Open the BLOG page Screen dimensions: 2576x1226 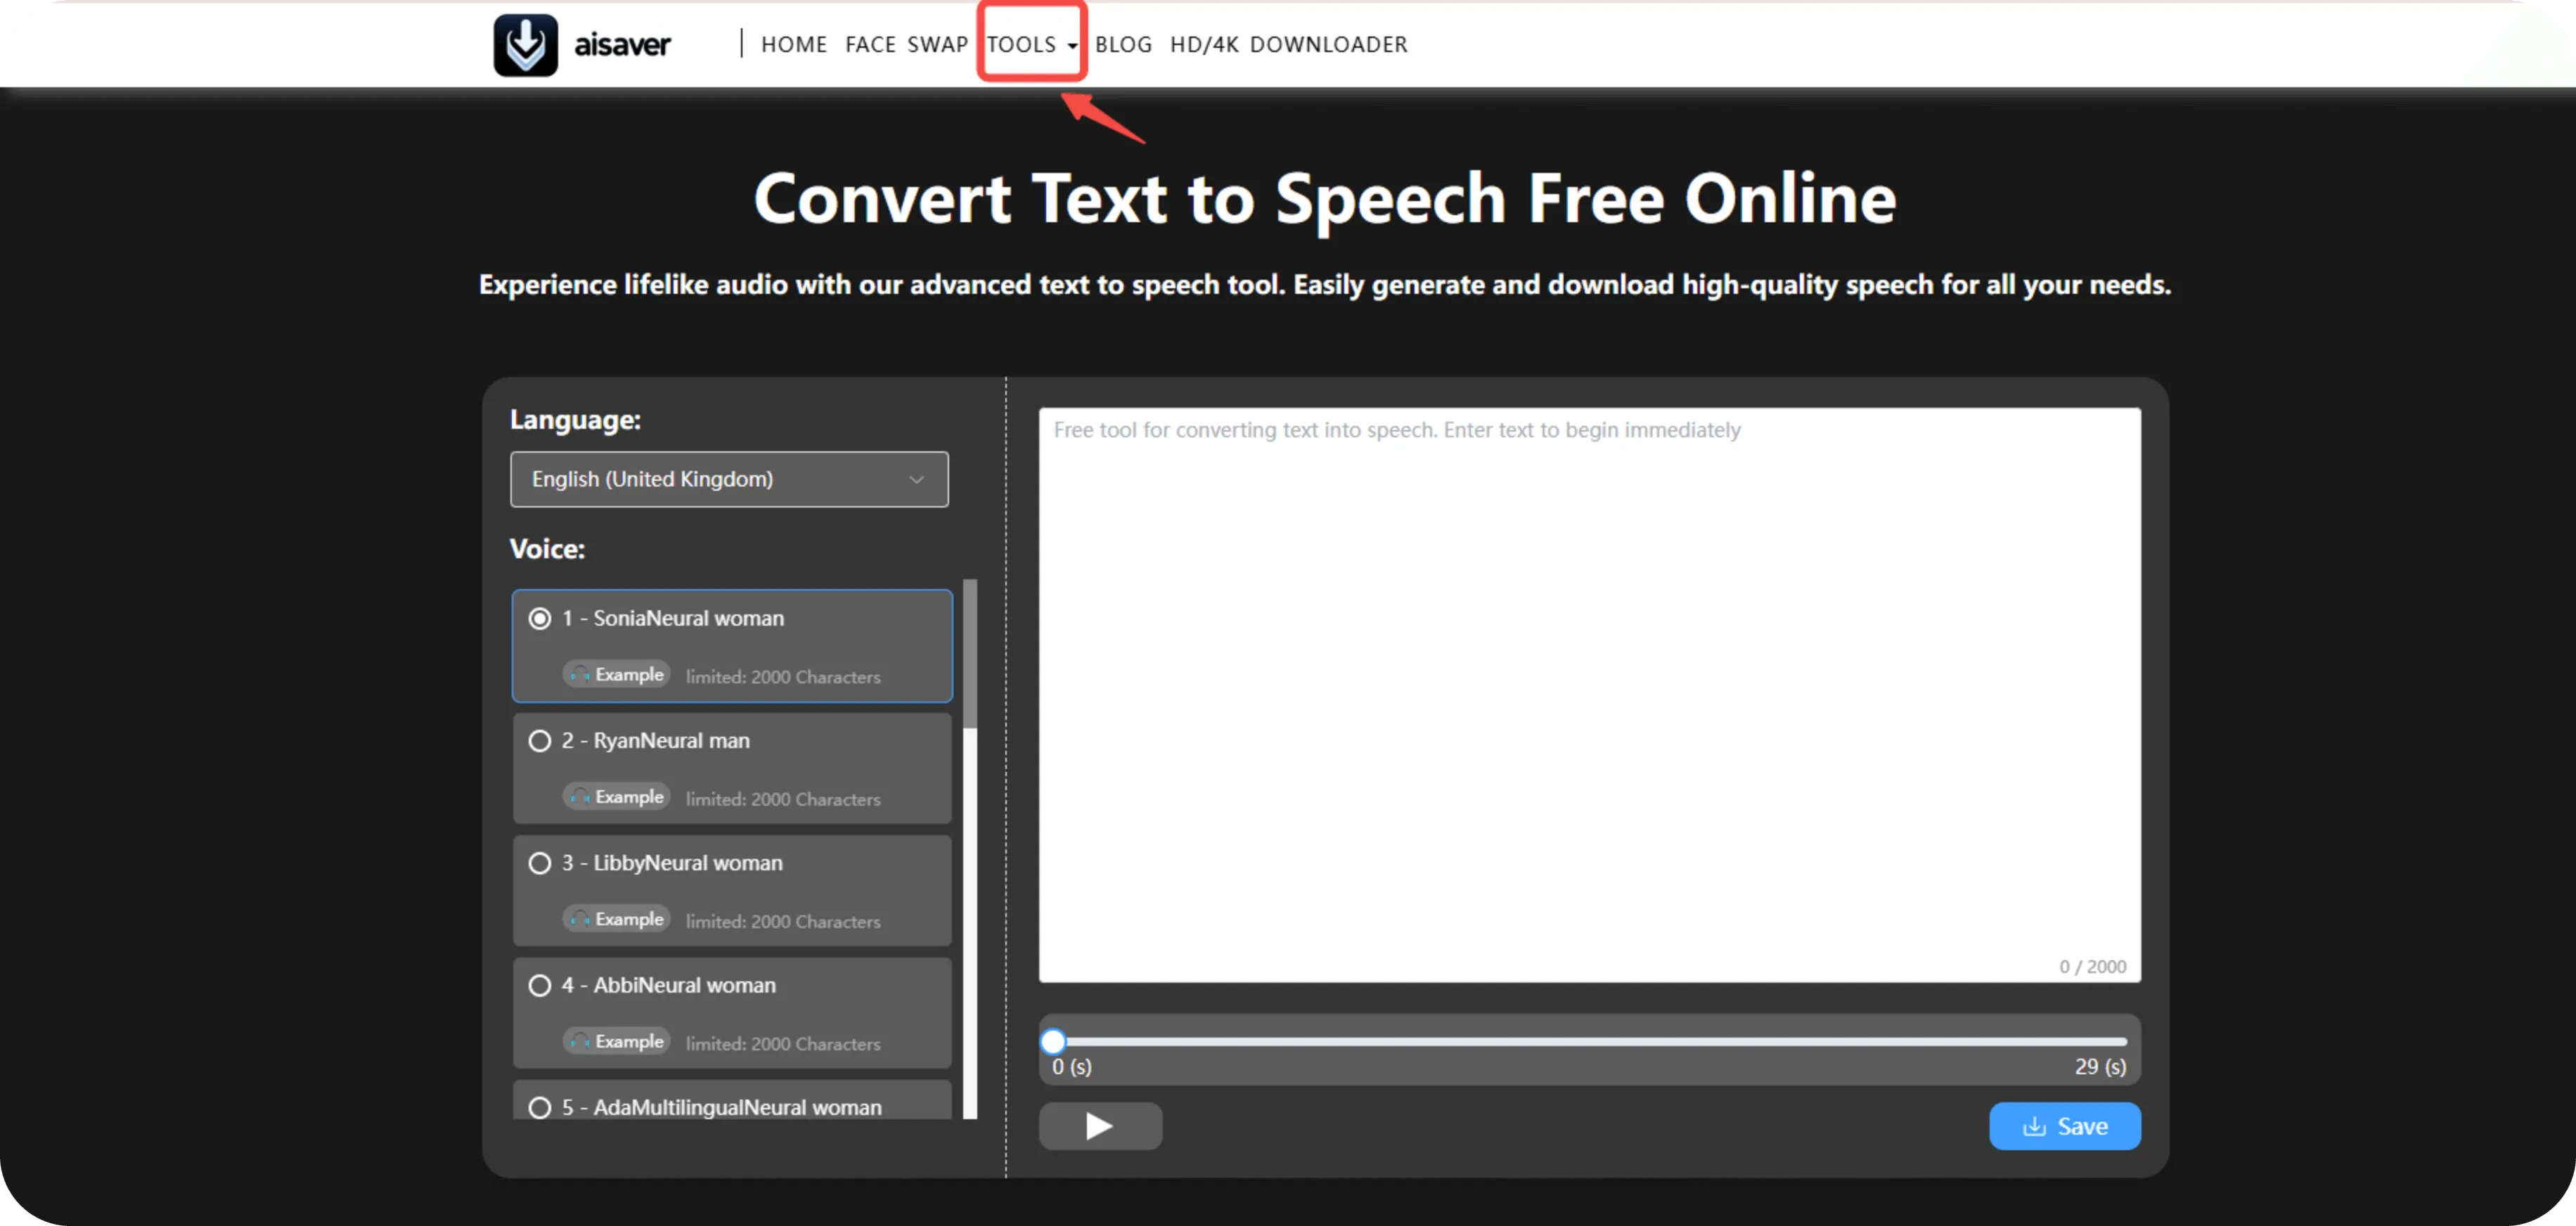point(1124,45)
